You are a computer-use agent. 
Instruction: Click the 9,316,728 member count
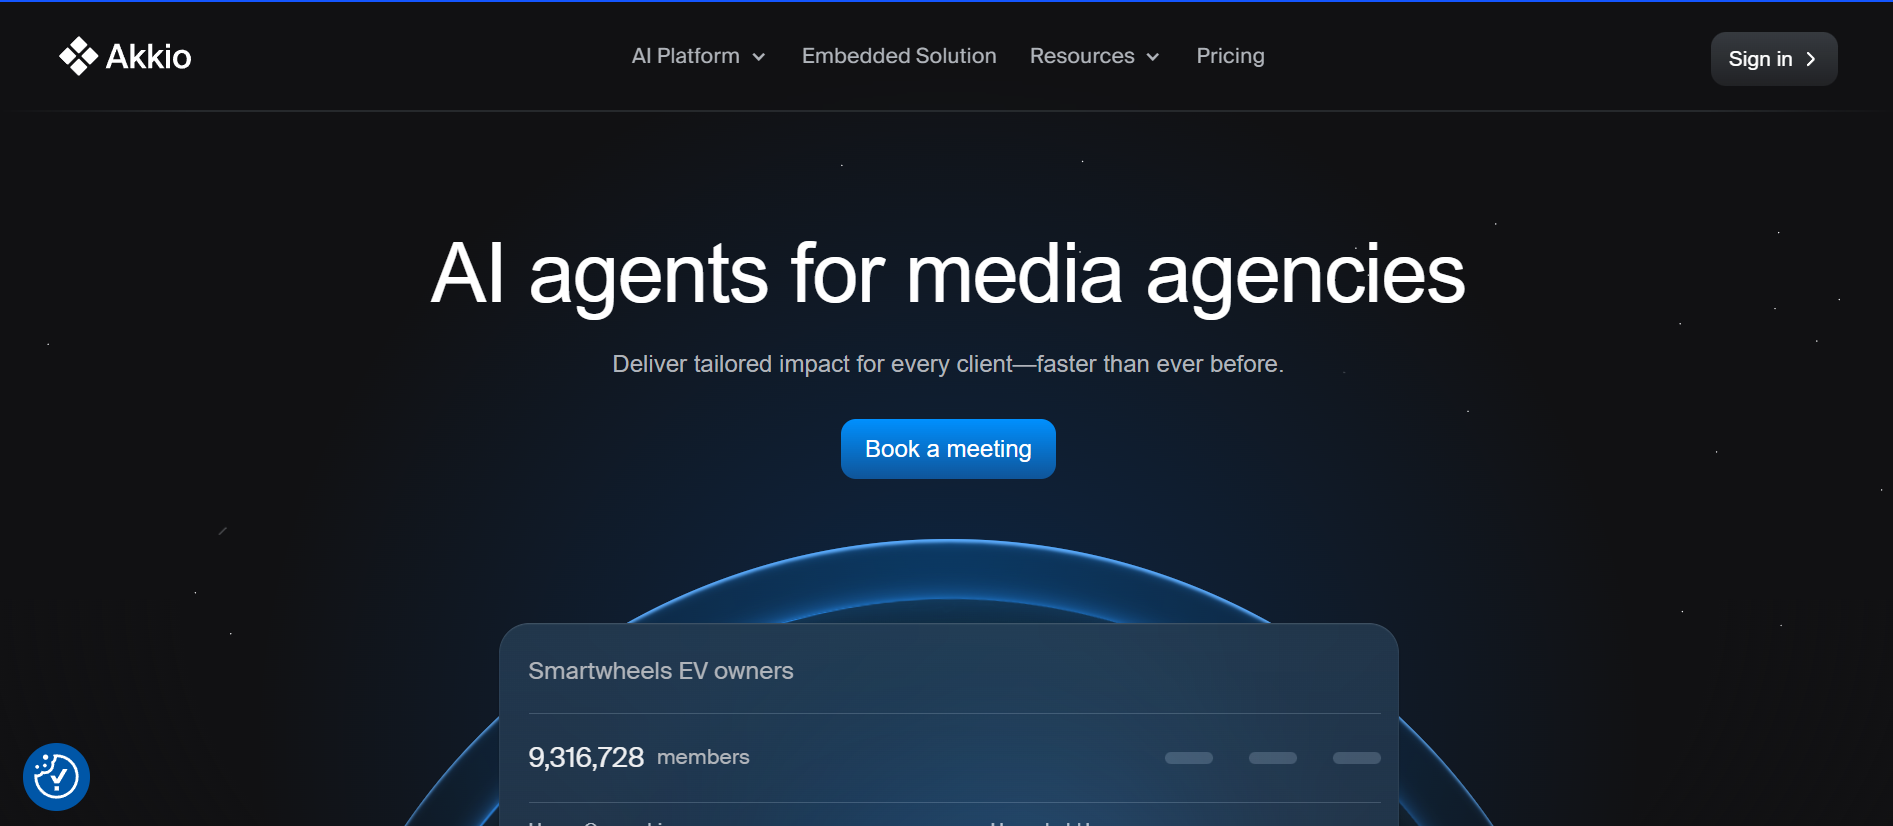pyautogui.click(x=586, y=757)
